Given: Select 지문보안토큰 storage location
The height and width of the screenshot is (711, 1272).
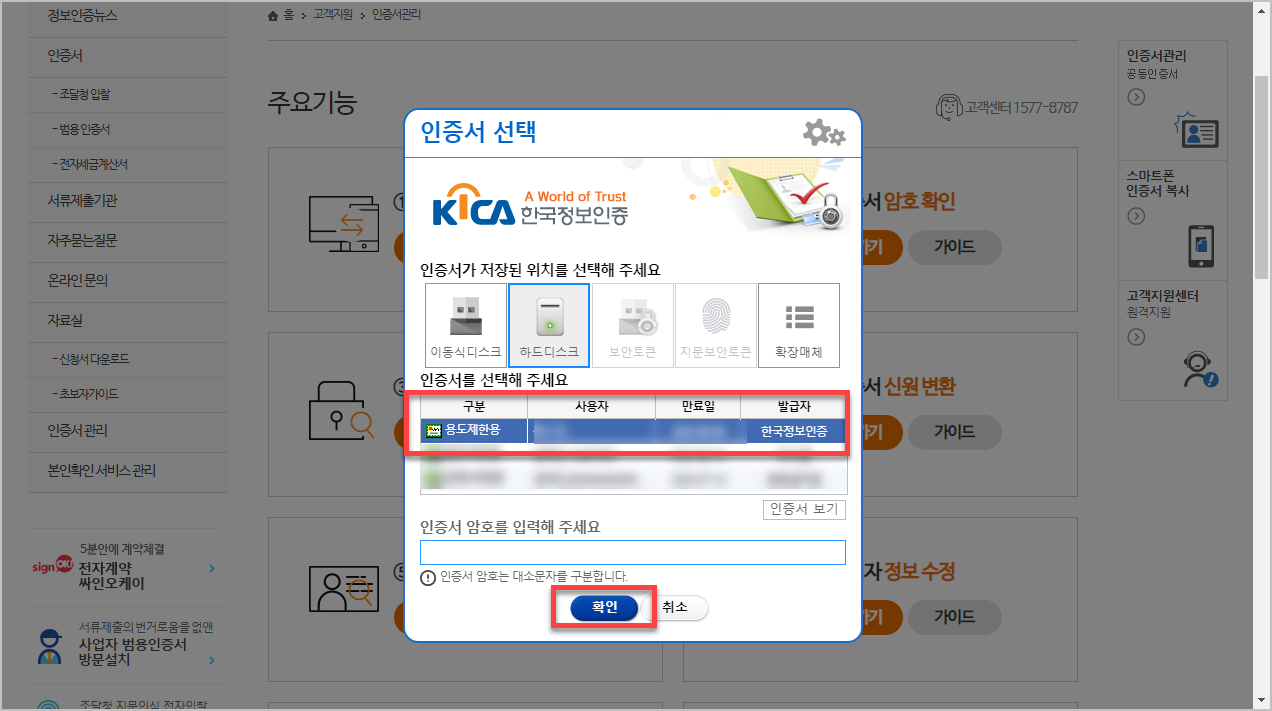Looking at the screenshot, I should [x=715, y=325].
